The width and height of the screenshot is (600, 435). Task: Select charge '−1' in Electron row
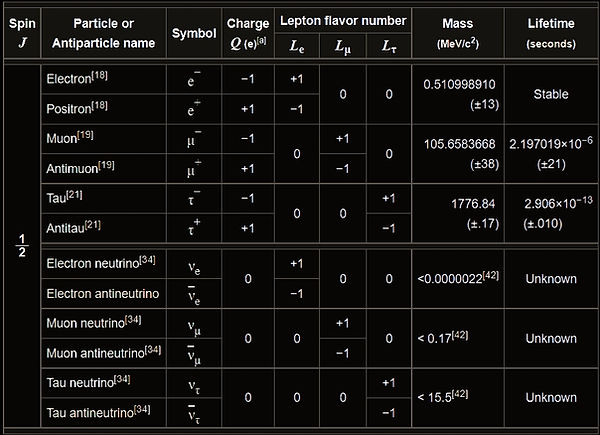[x=248, y=79]
